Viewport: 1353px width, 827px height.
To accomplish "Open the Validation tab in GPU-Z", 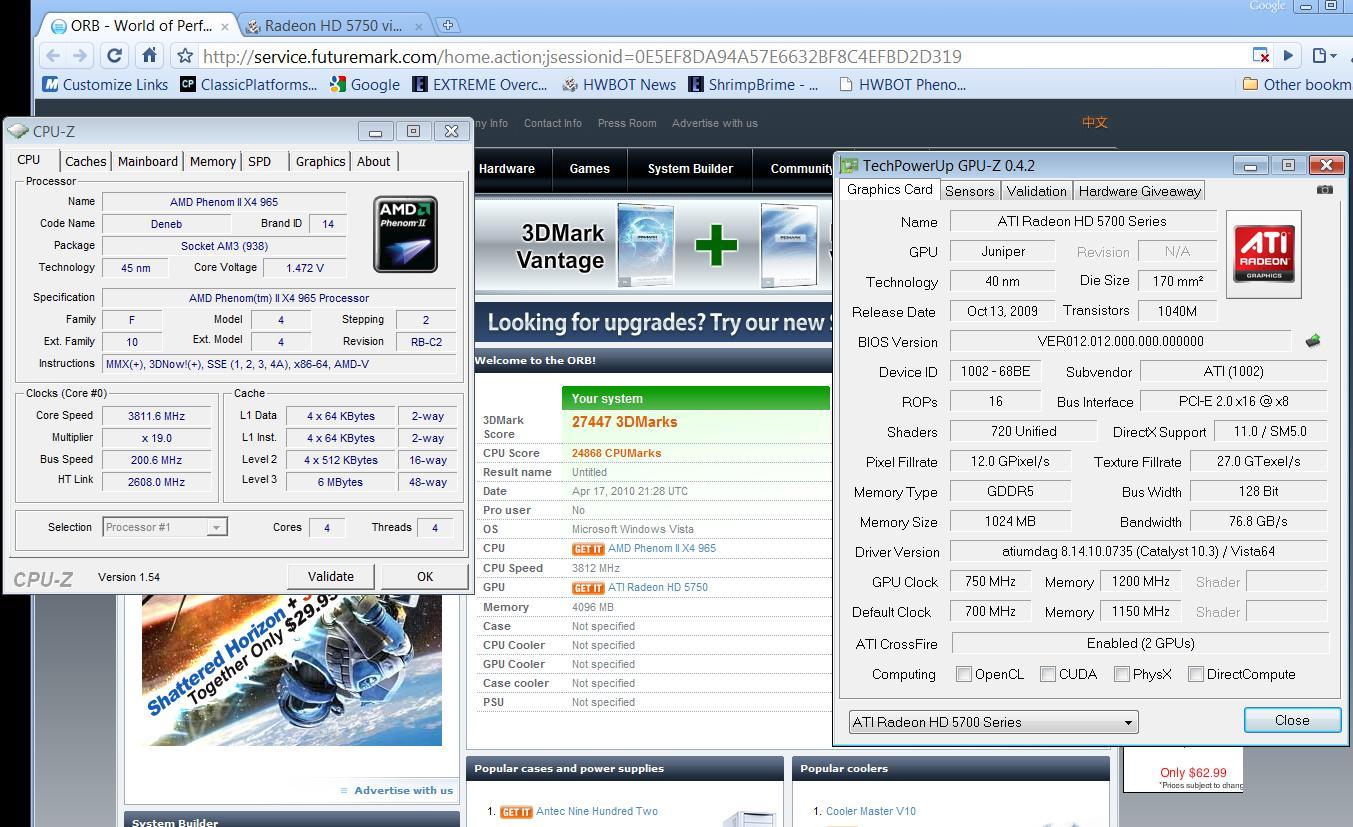I will pyautogui.click(x=1036, y=190).
